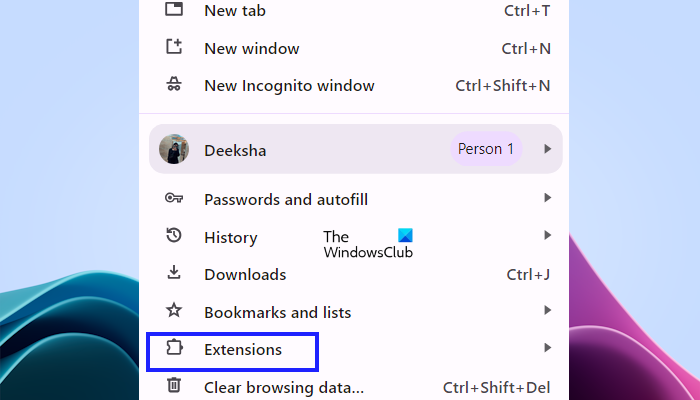
Task: Click the Extensions puzzle icon
Action: coord(174,349)
